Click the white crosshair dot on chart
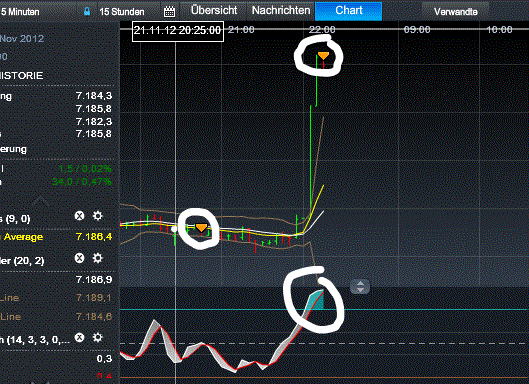Image resolution: width=529 pixels, height=384 pixels. (x=174, y=229)
